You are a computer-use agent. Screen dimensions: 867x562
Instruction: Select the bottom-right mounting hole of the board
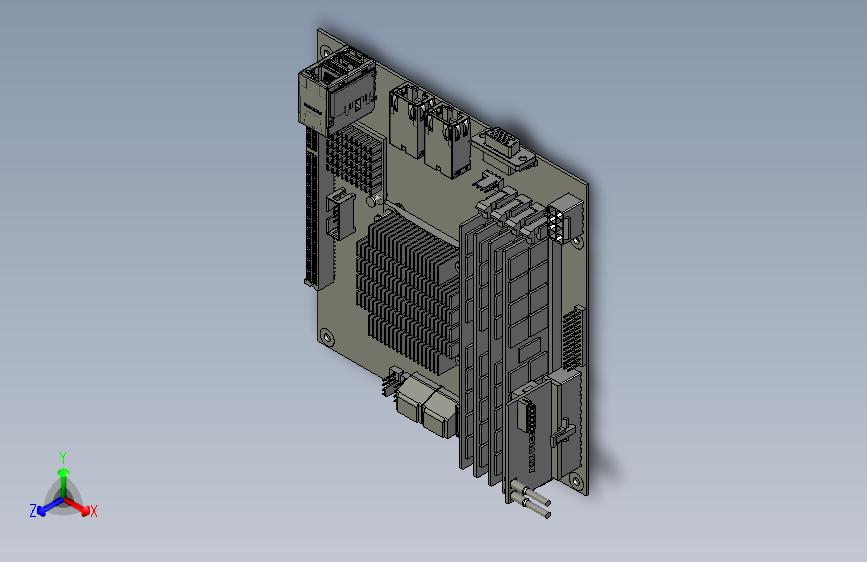577,481
